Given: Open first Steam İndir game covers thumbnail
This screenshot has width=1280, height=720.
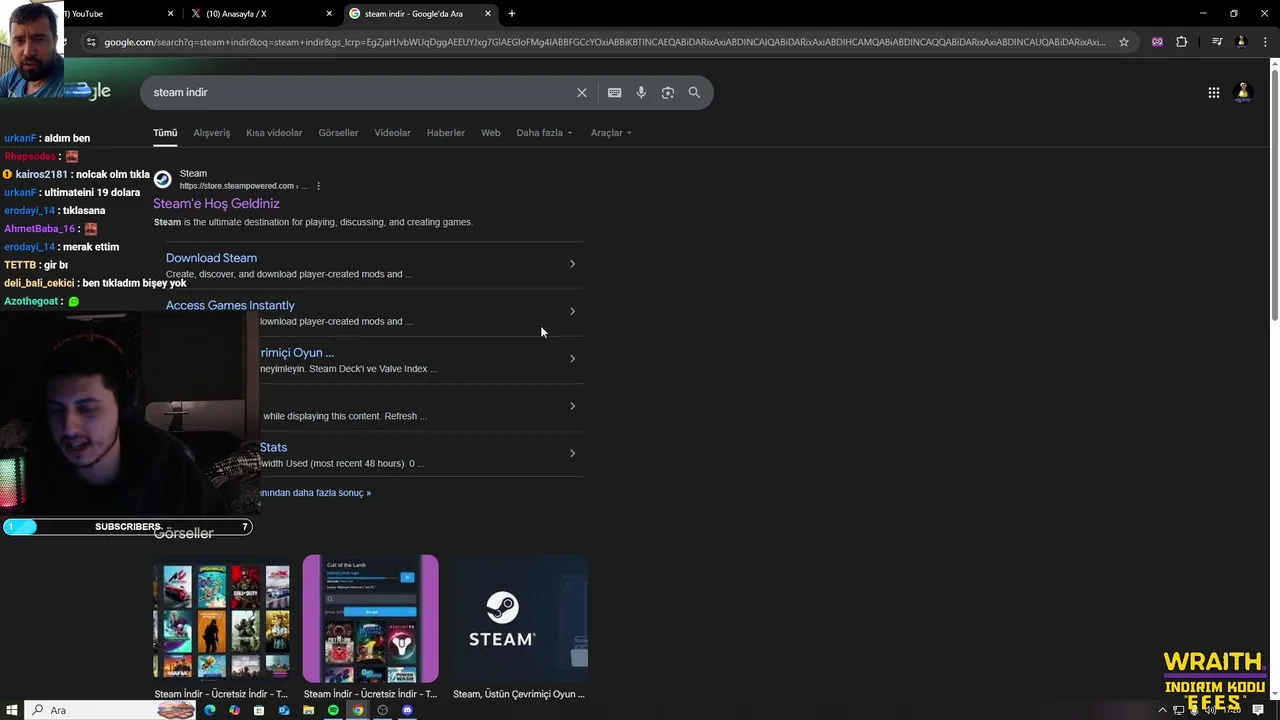Looking at the screenshot, I should pyautogui.click(x=222, y=619).
